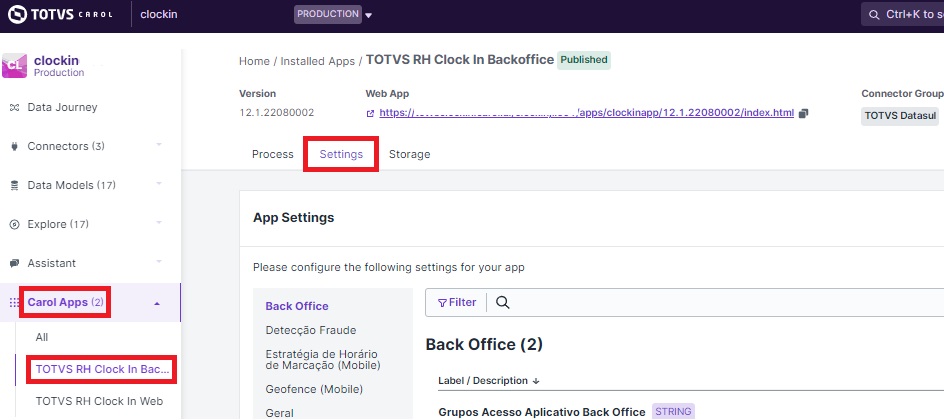944x420 pixels.
Task: Click the search magnifier in top bar
Action: (874, 14)
